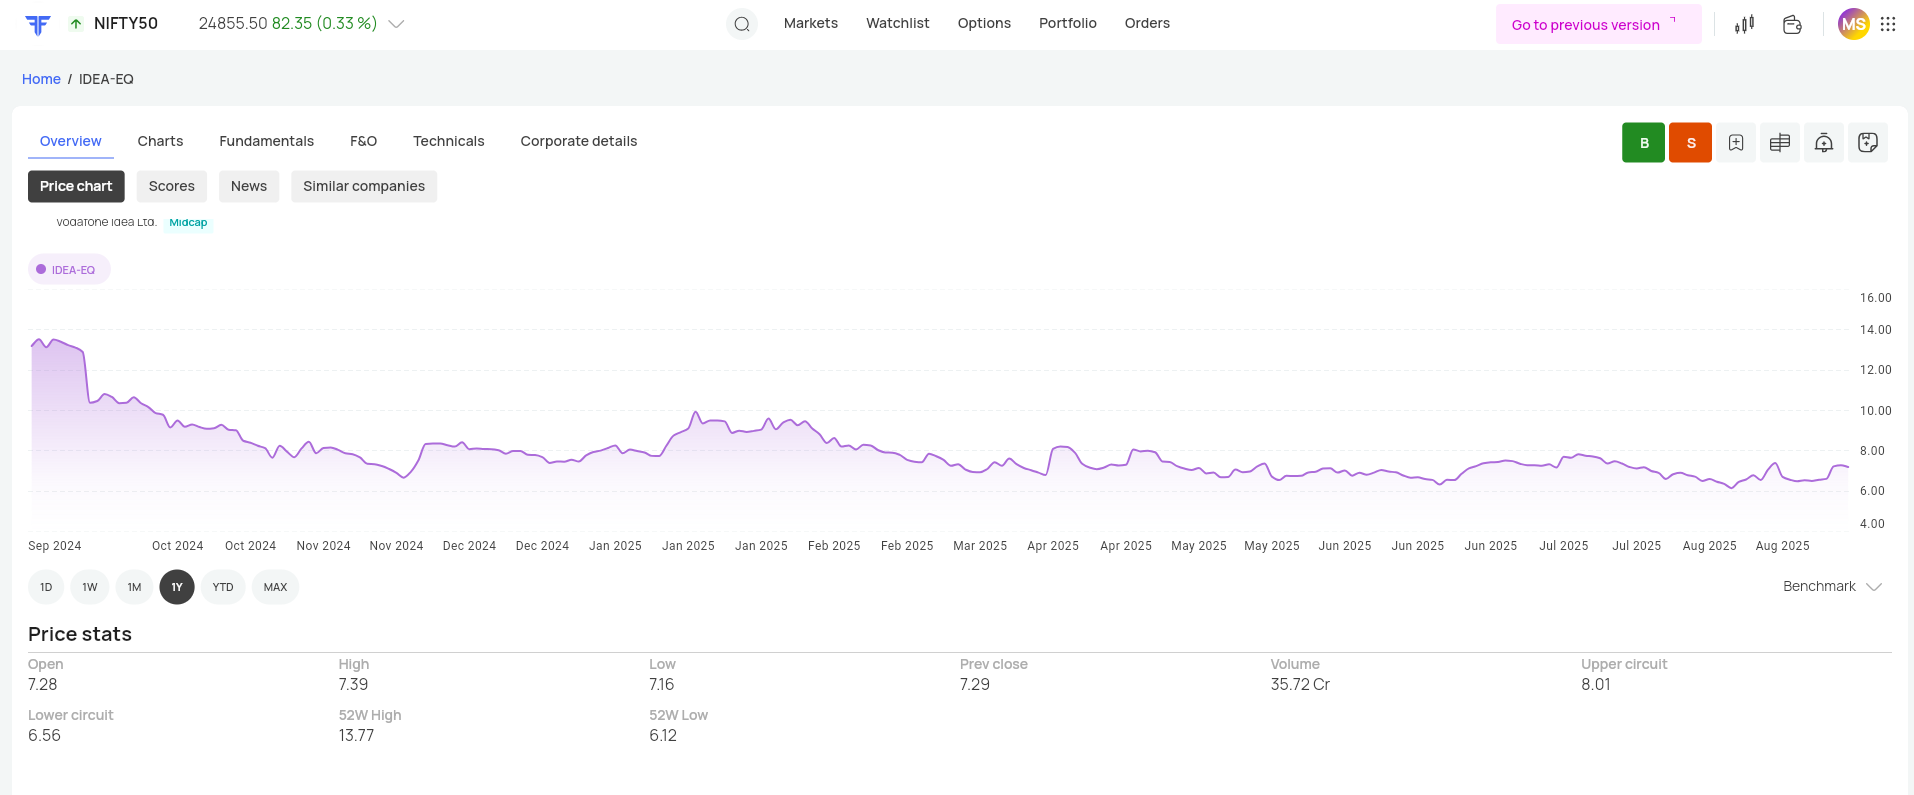Set chart range to 1W
The height and width of the screenshot is (795, 1914).
tap(90, 587)
